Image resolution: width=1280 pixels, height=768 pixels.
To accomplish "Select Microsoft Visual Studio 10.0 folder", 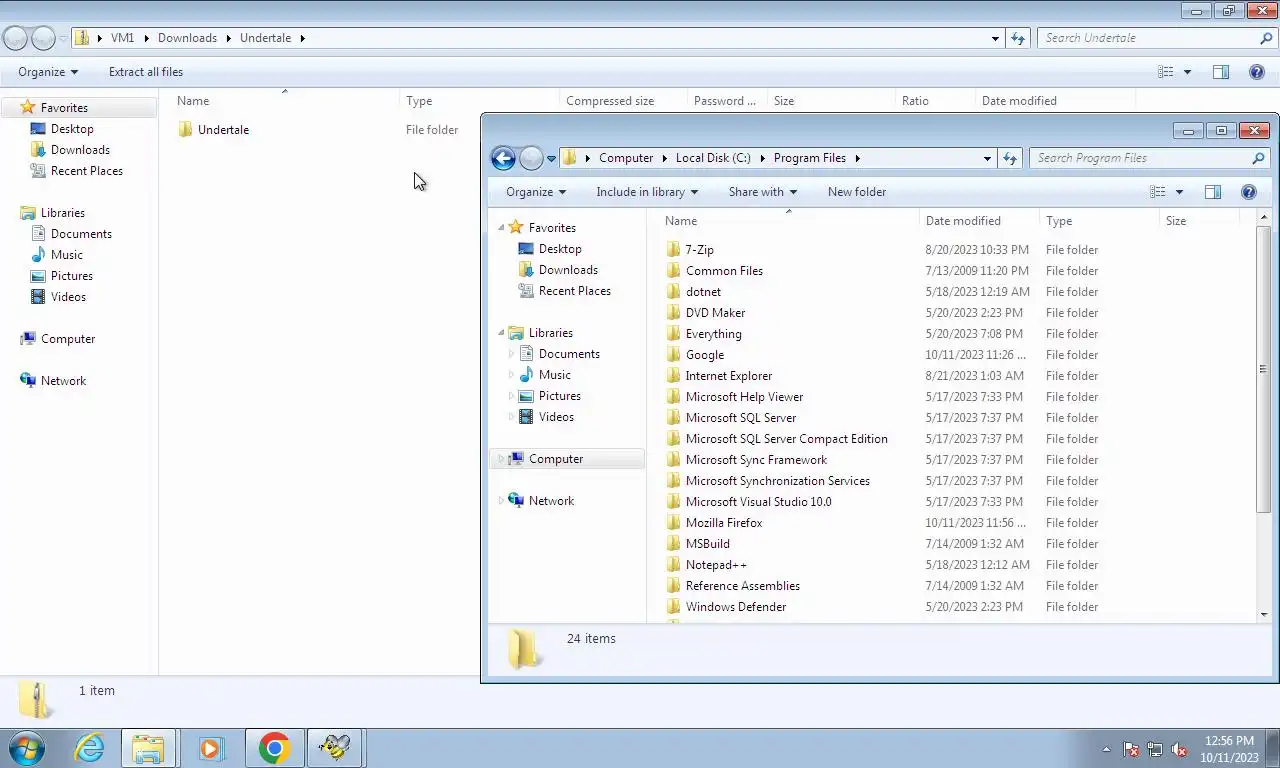I will (x=758, y=502).
